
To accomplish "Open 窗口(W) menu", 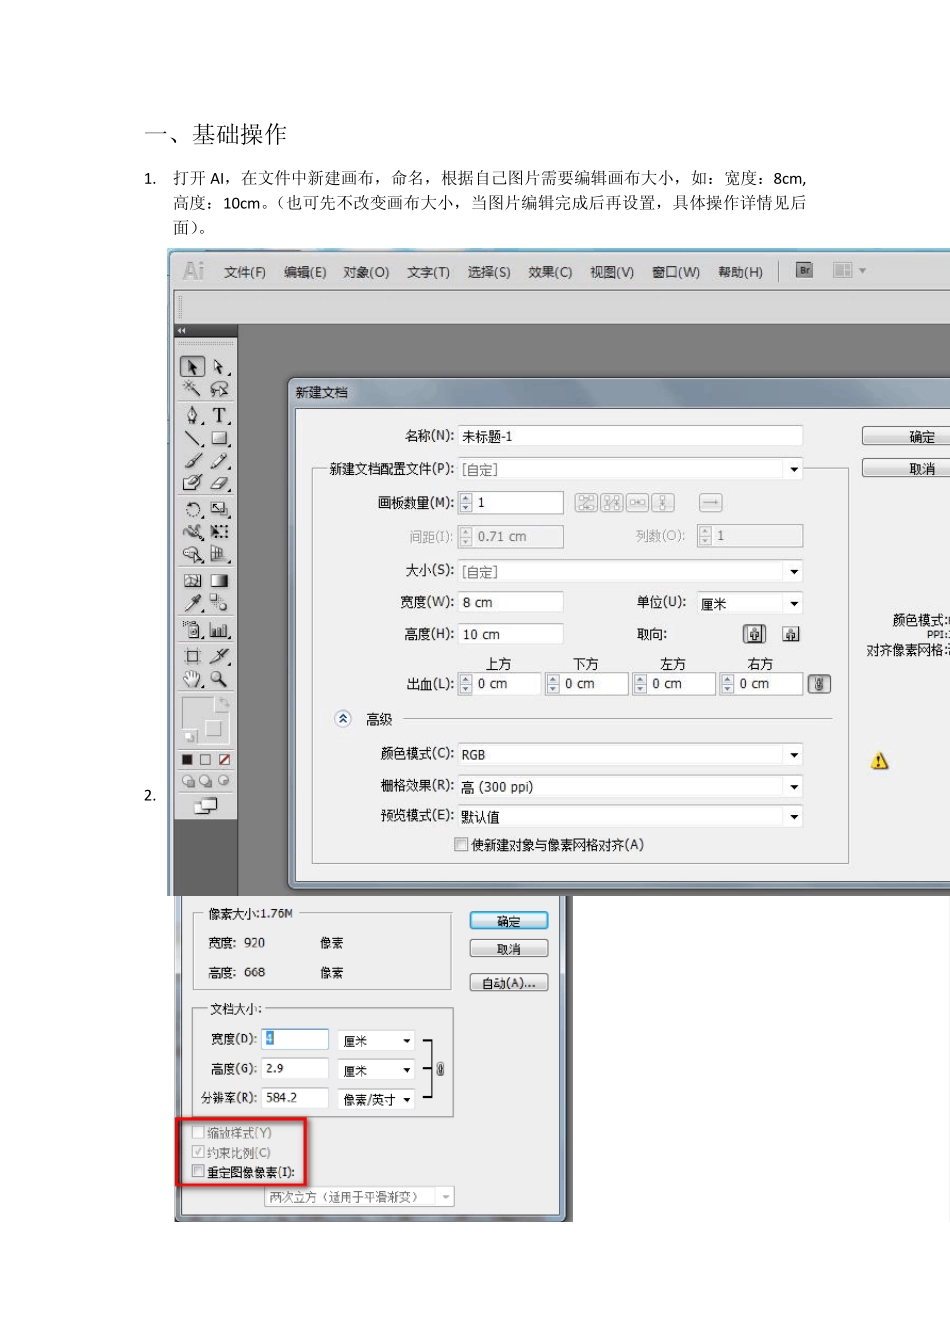I will 676,272.
